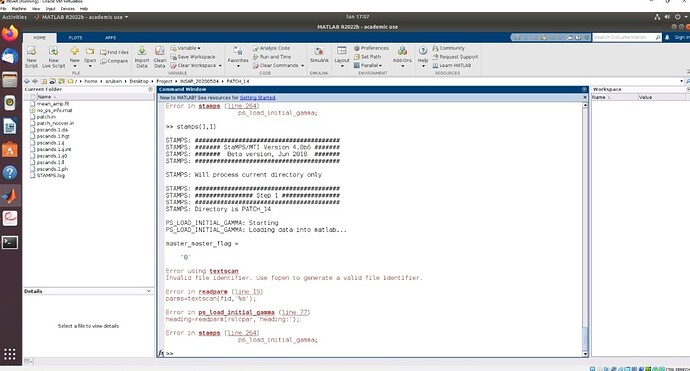Click the Desktop path segment
The height and width of the screenshot is (371, 690).
tap(139, 81)
